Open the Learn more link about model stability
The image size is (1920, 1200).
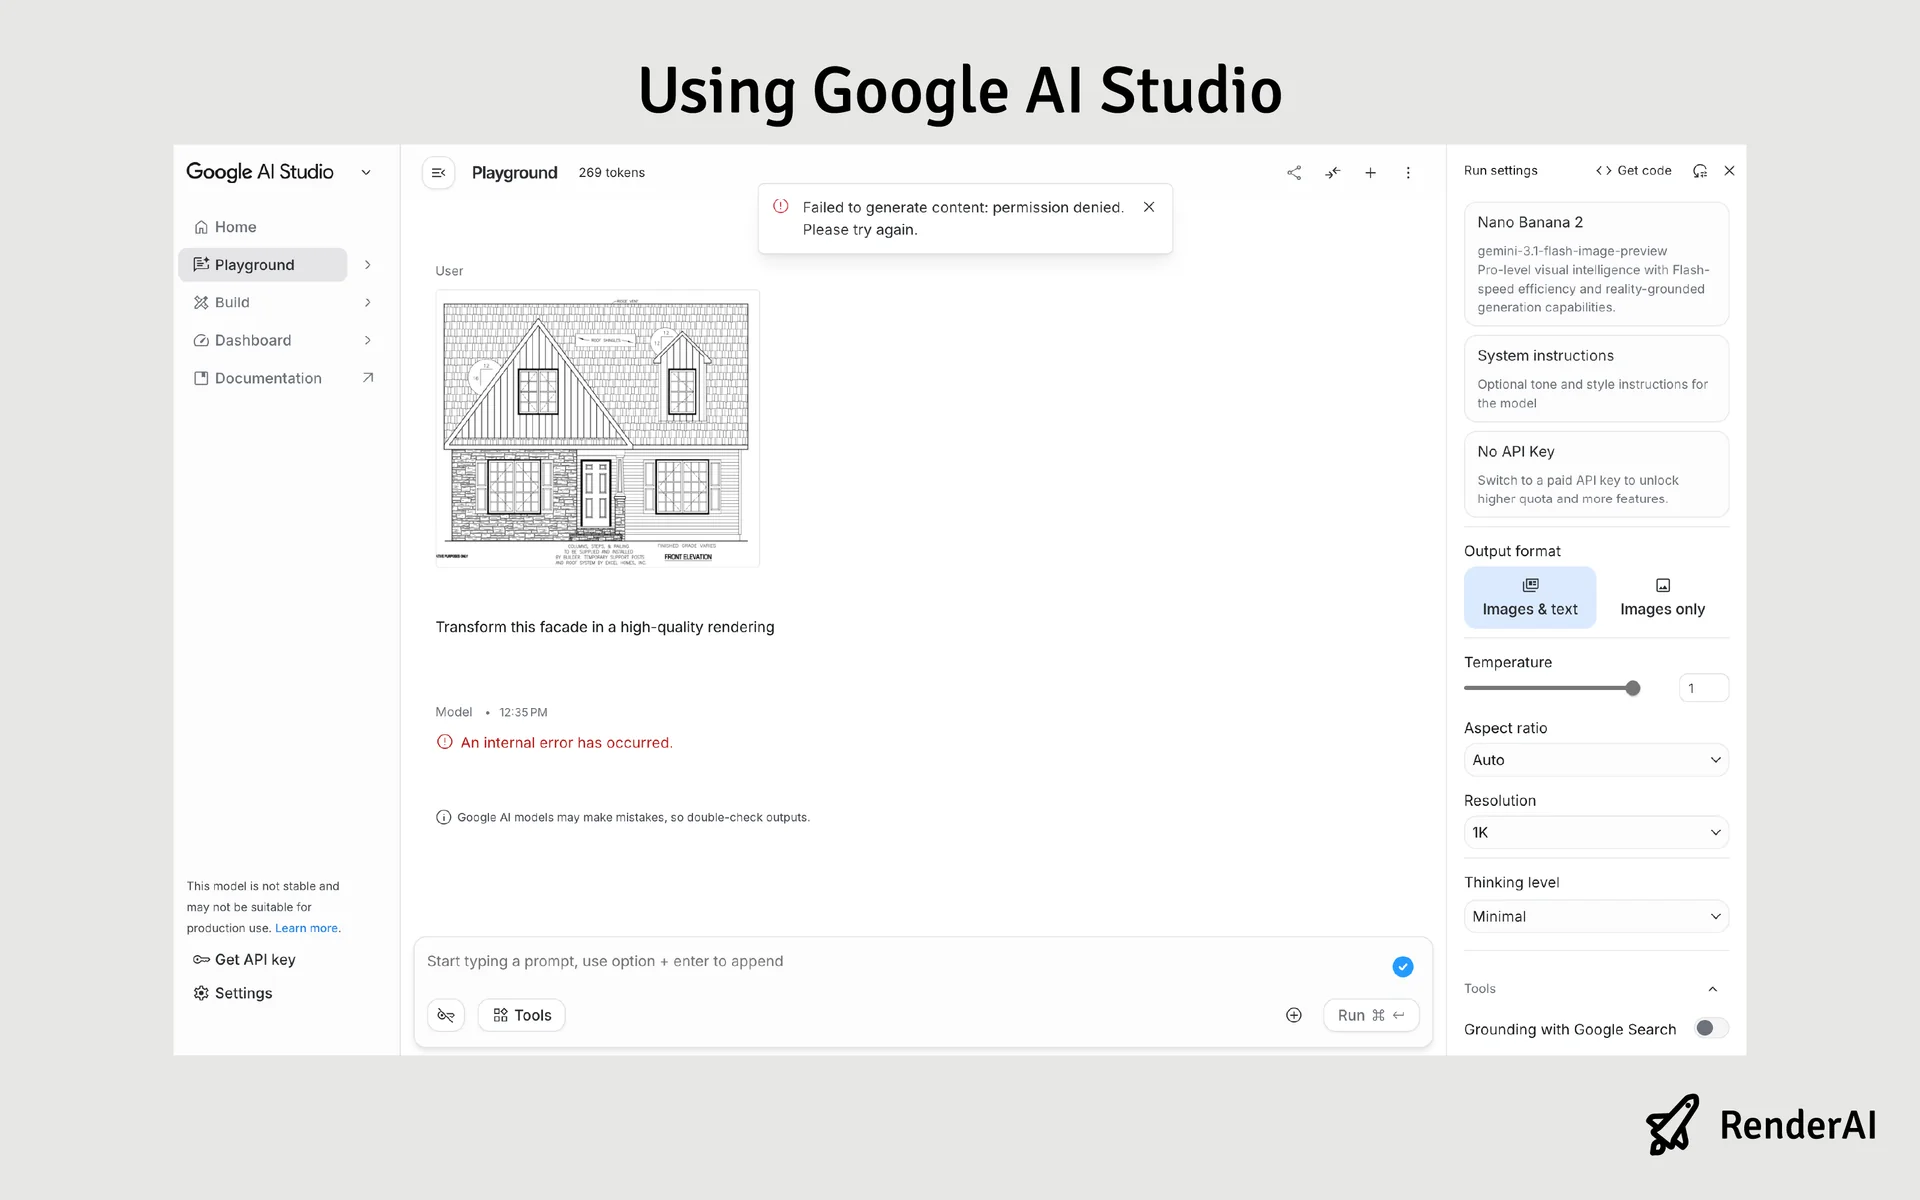click(x=306, y=927)
